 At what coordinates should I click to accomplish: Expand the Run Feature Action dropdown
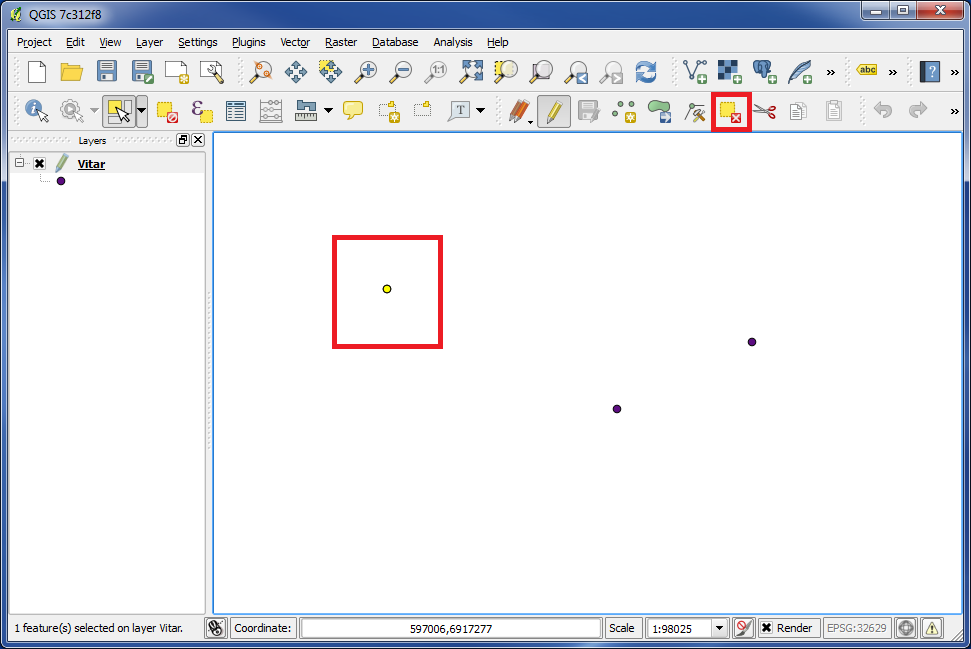(94, 111)
